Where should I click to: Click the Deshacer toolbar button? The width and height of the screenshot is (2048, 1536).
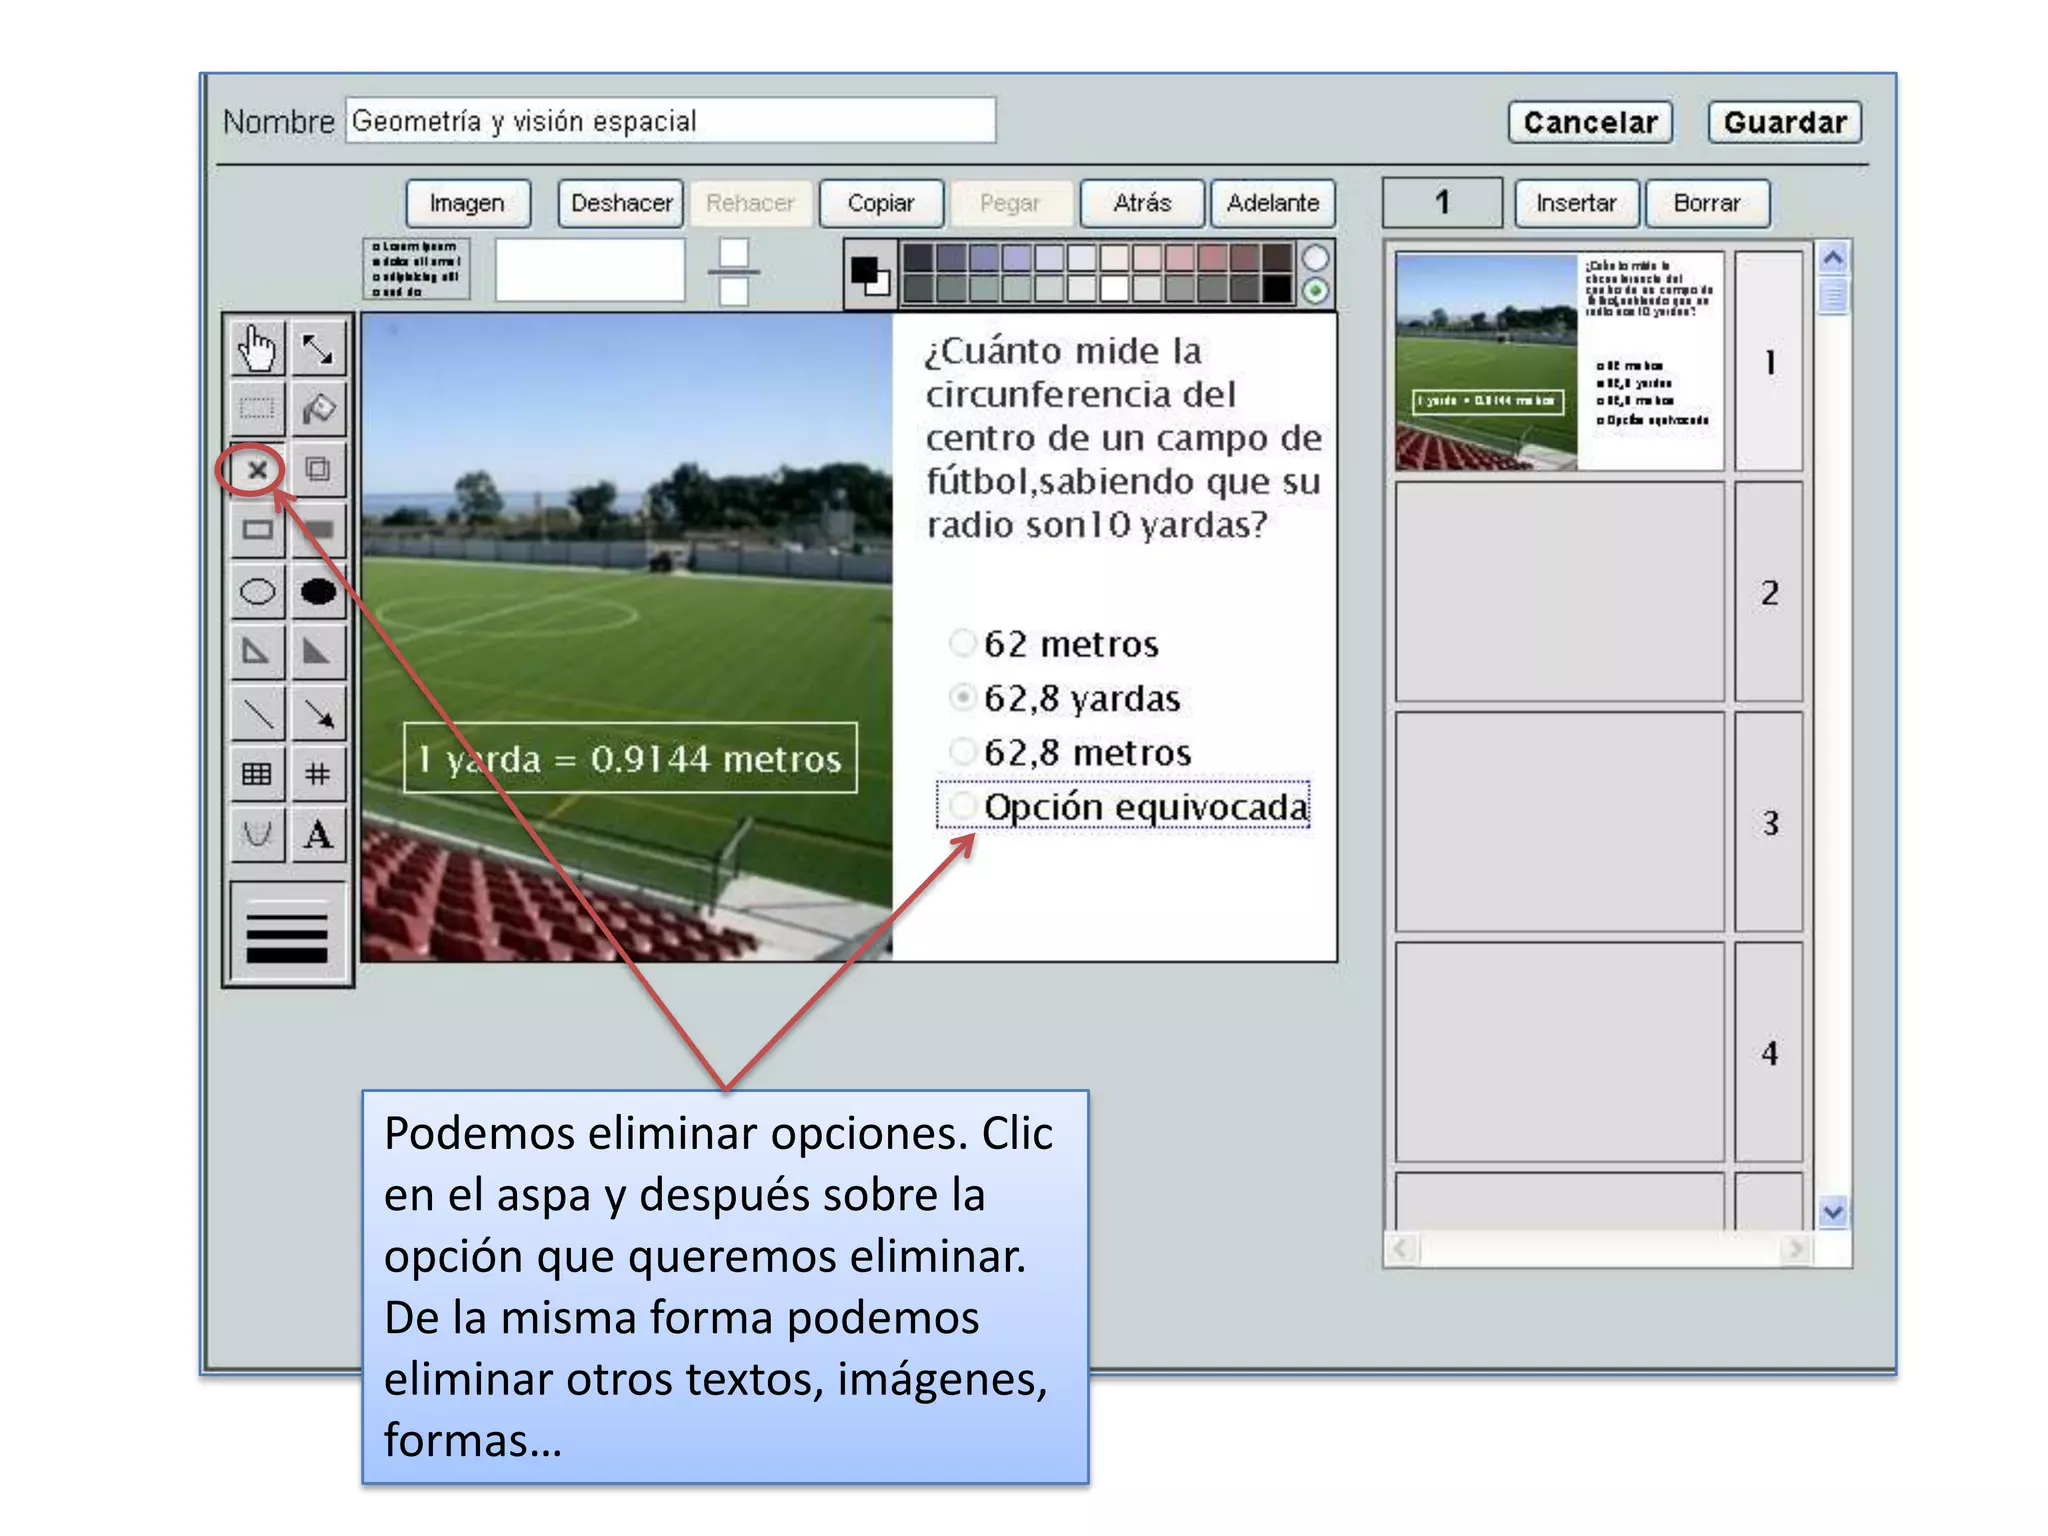[621, 203]
